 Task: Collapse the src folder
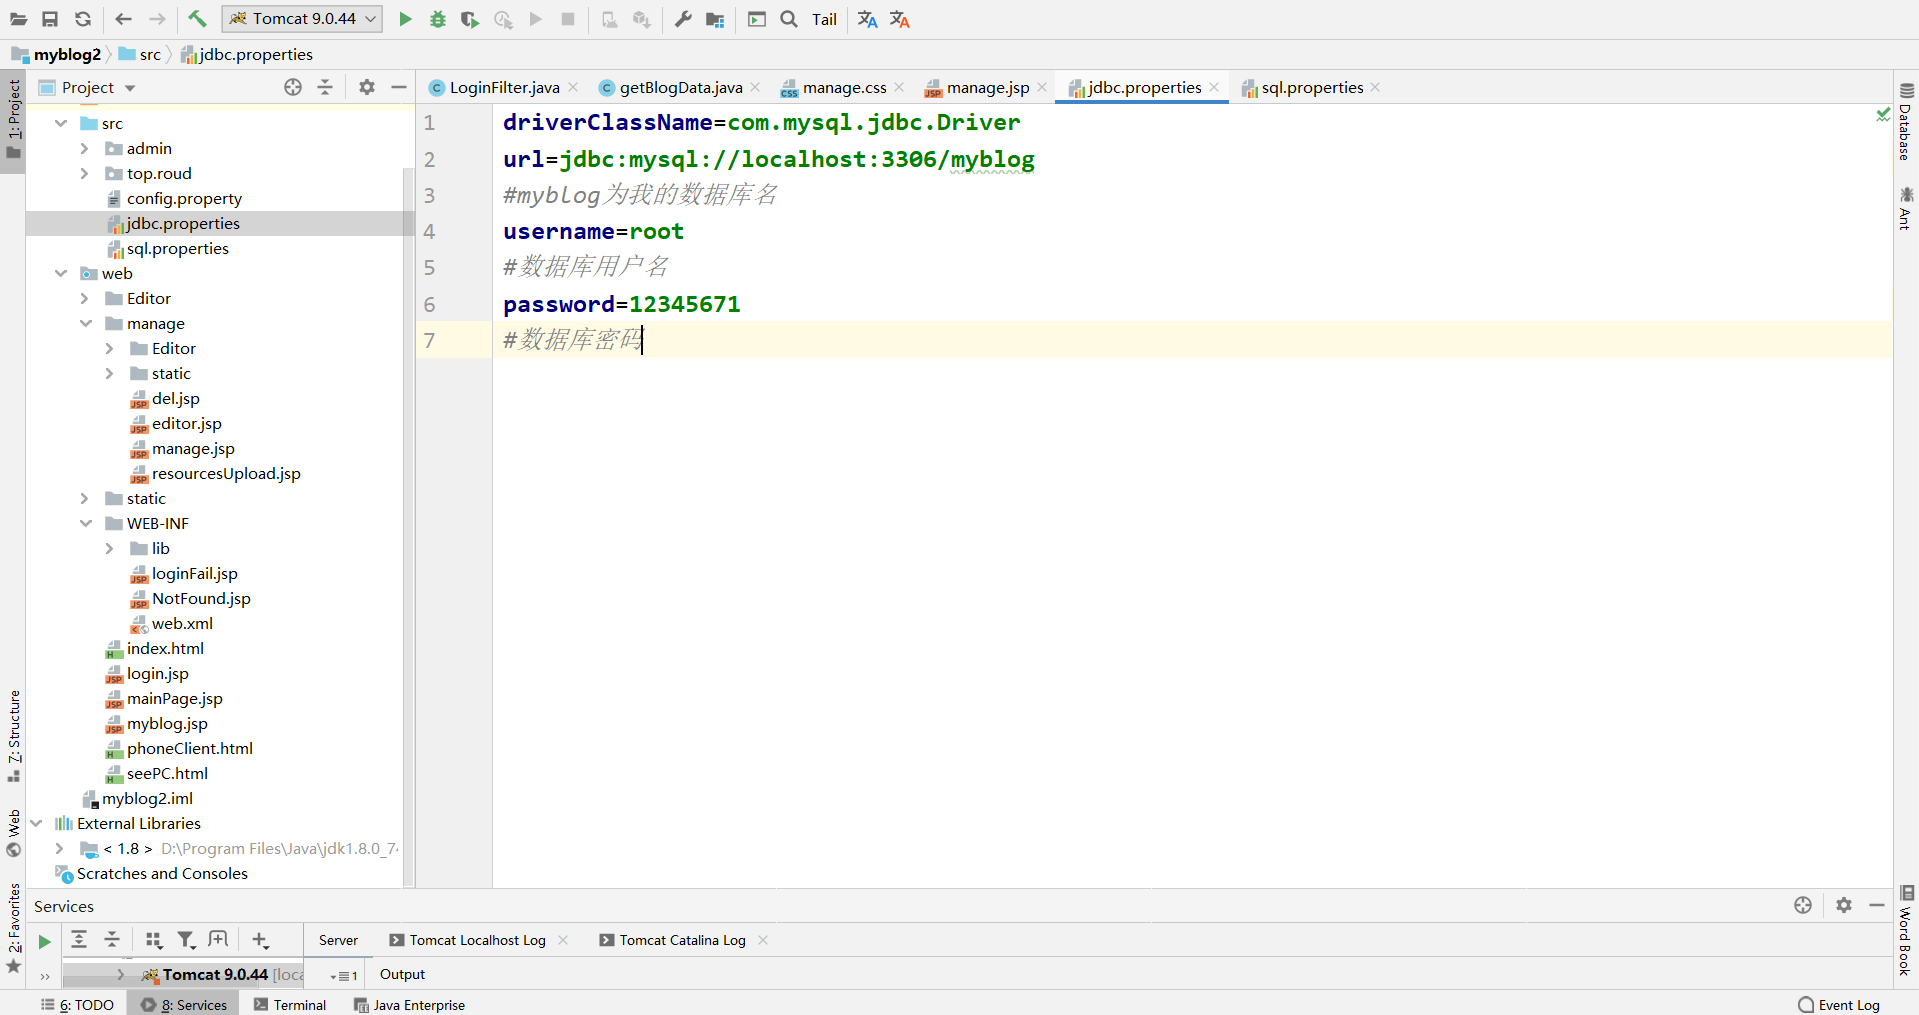tap(61, 123)
